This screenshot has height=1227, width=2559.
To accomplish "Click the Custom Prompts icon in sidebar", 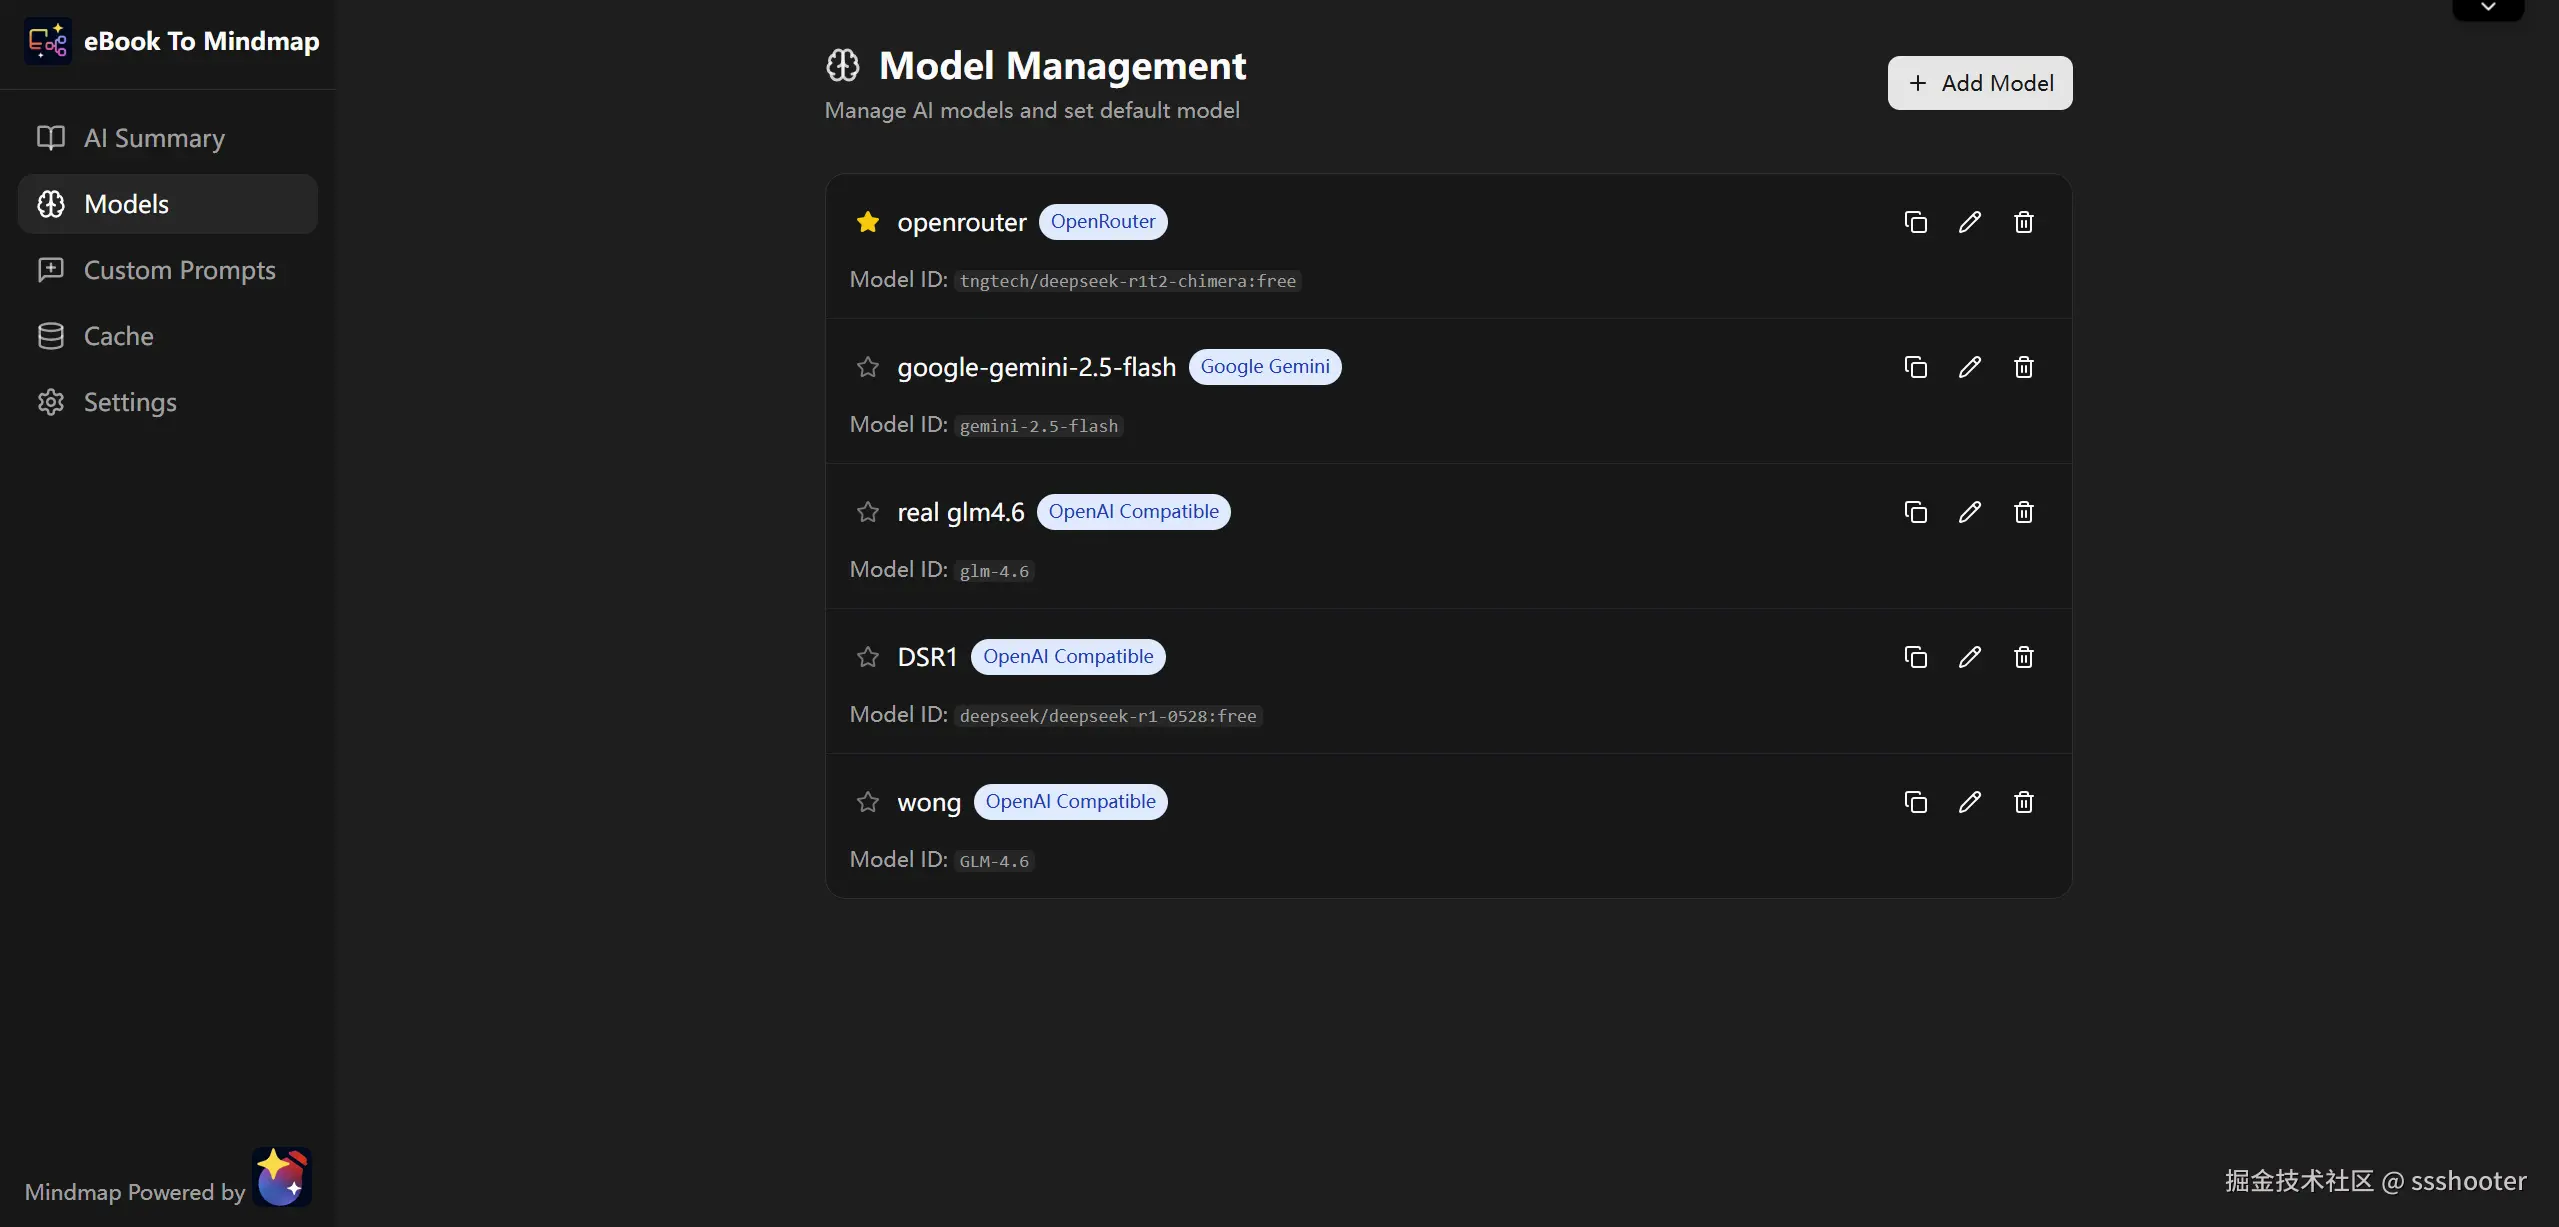I will click(x=51, y=269).
